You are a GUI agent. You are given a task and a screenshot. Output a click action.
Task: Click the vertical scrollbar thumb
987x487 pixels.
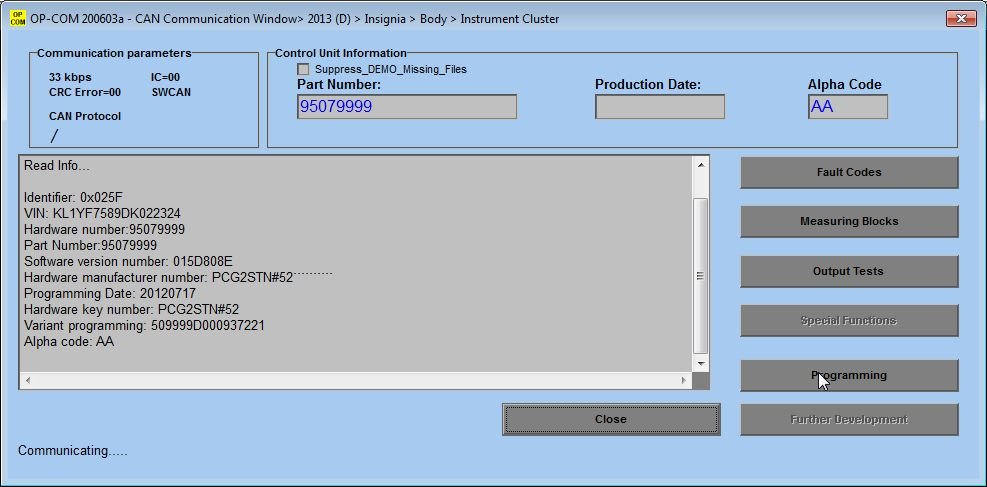[x=700, y=275]
